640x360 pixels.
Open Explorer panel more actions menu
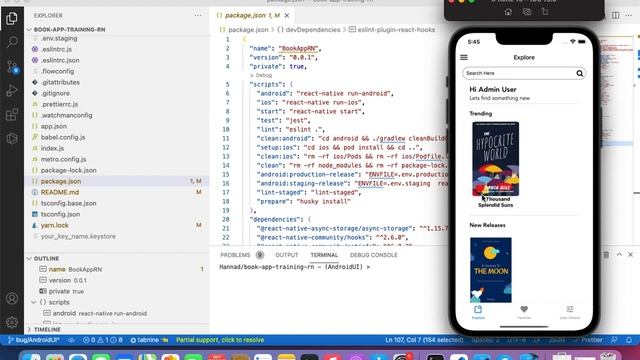click(198, 16)
